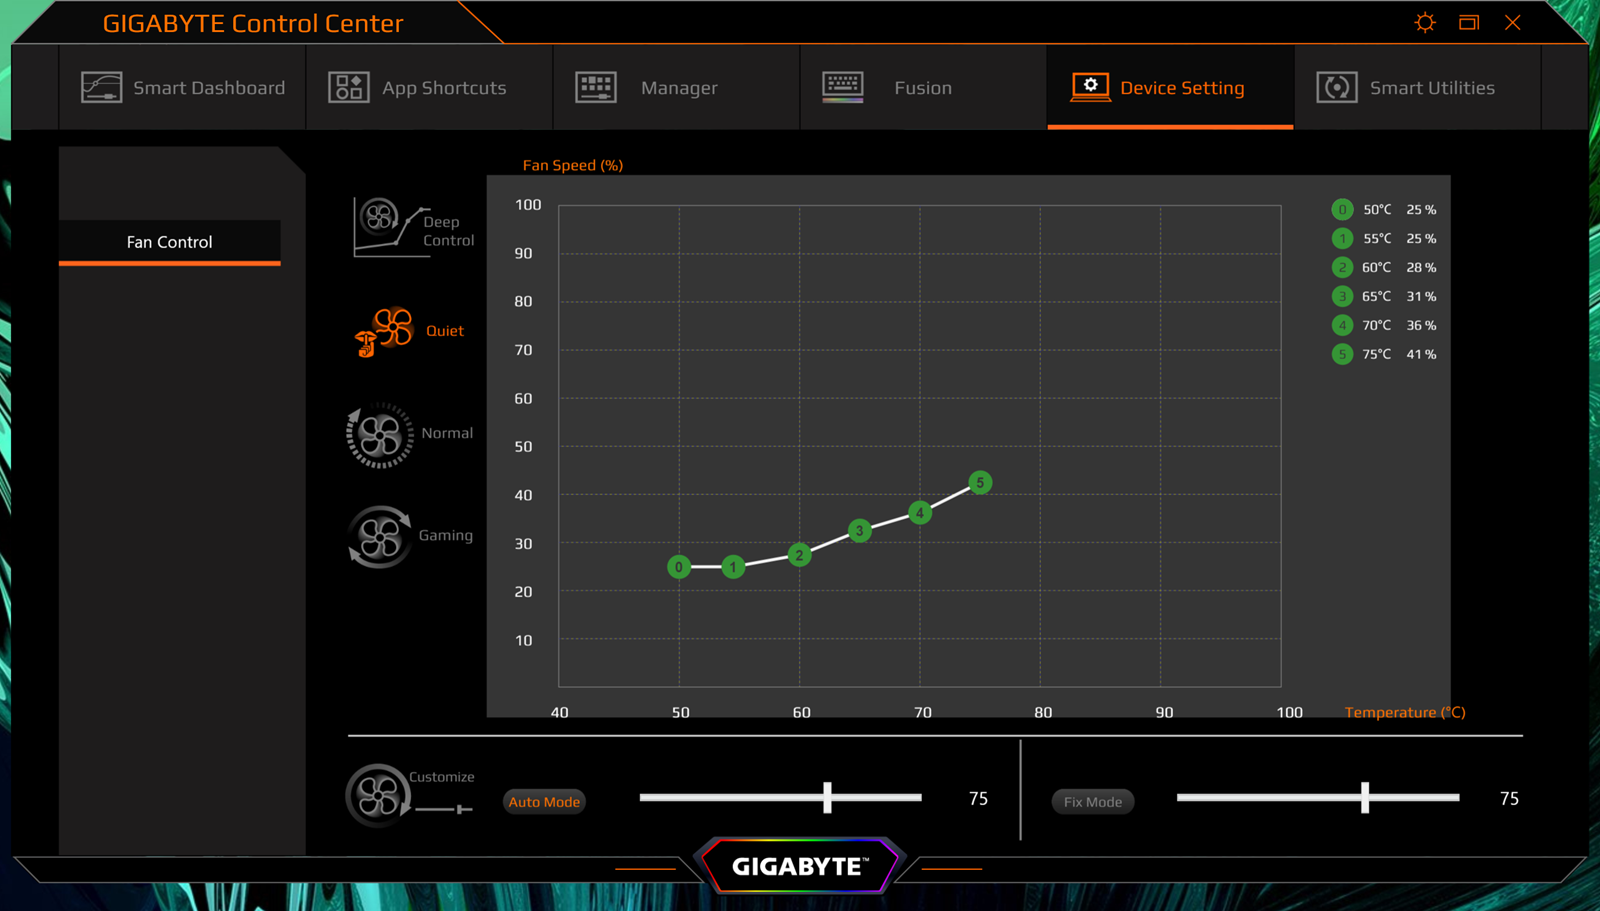
Task: Click the Temperature (°C) axis label
Action: (1405, 712)
